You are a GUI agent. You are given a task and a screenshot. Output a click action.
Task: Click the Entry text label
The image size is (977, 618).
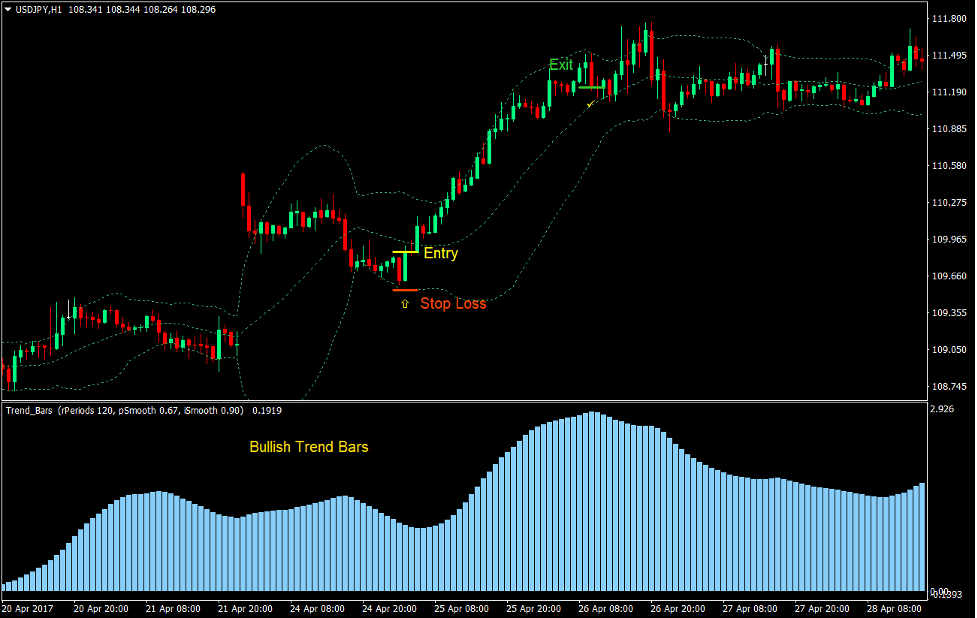point(441,253)
